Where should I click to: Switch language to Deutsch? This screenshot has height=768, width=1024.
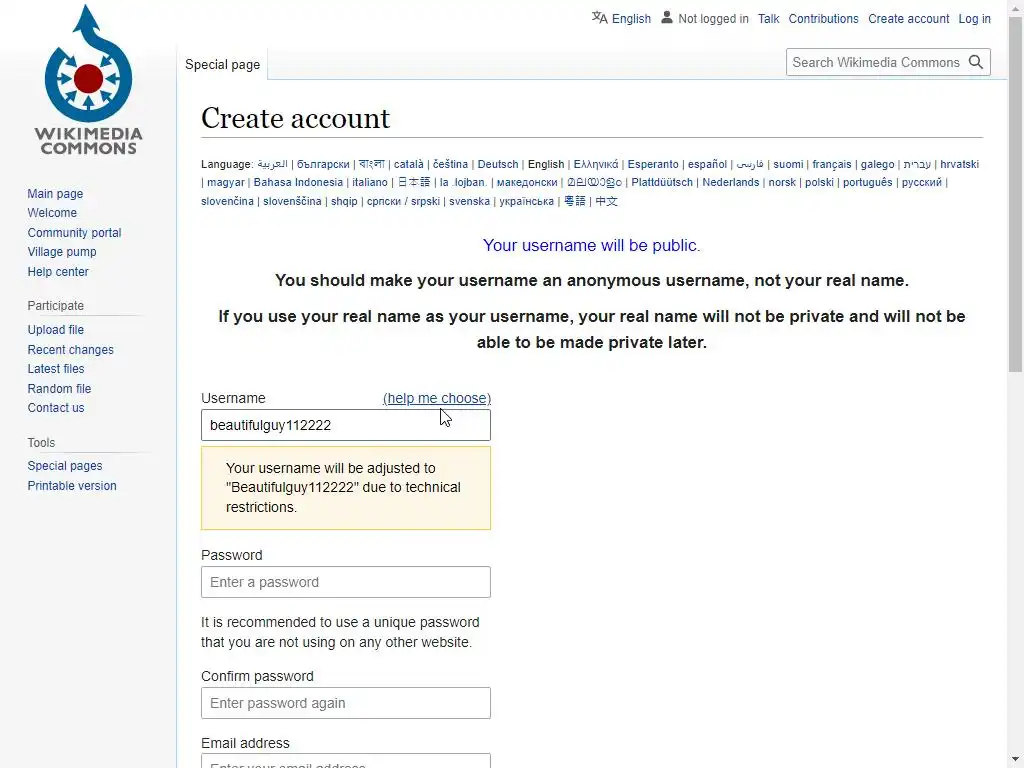point(498,165)
